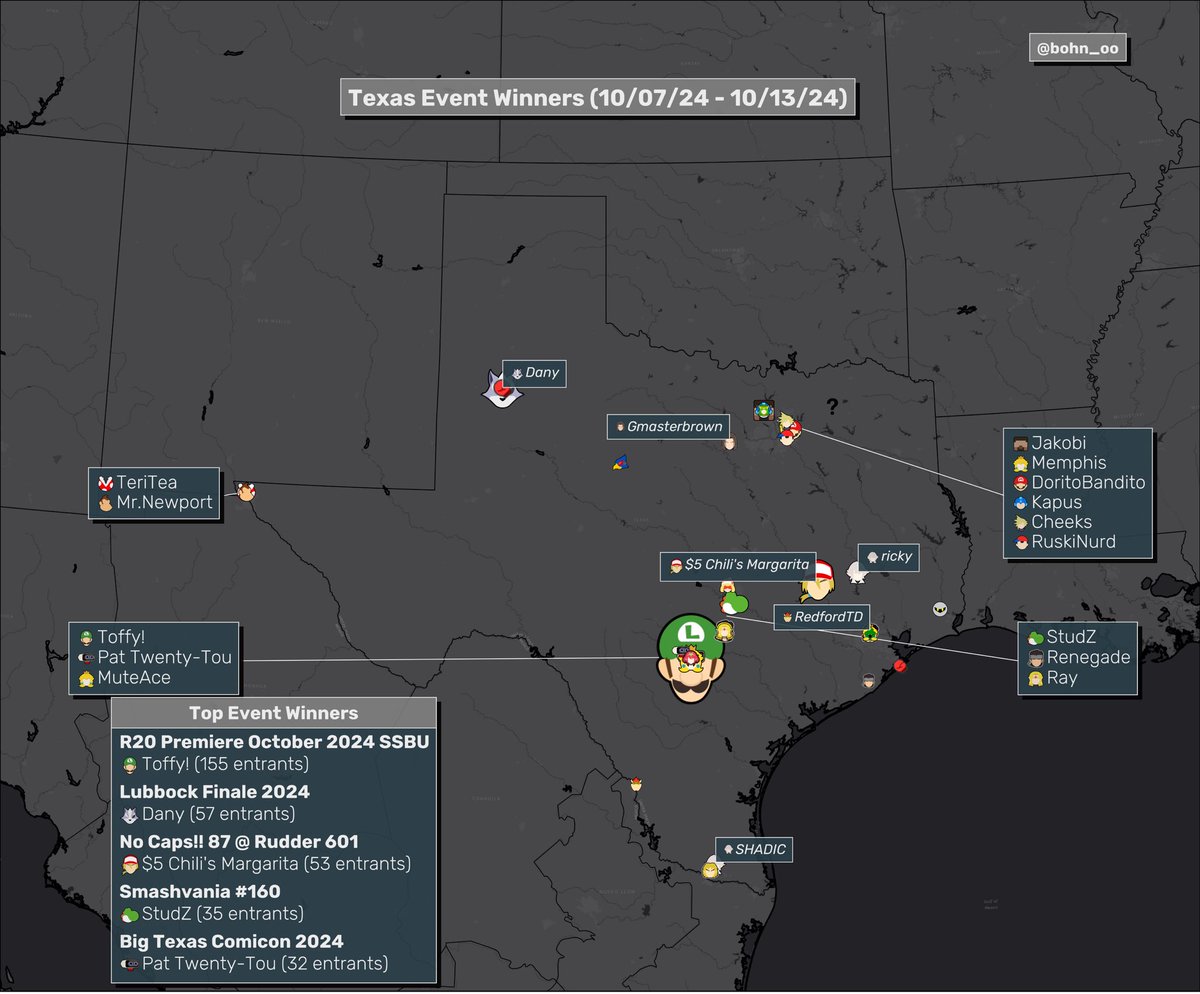Click the Sonic icon next to Kapus
Viewport: 1200px width, 994px height.
tap(1020, 503)
